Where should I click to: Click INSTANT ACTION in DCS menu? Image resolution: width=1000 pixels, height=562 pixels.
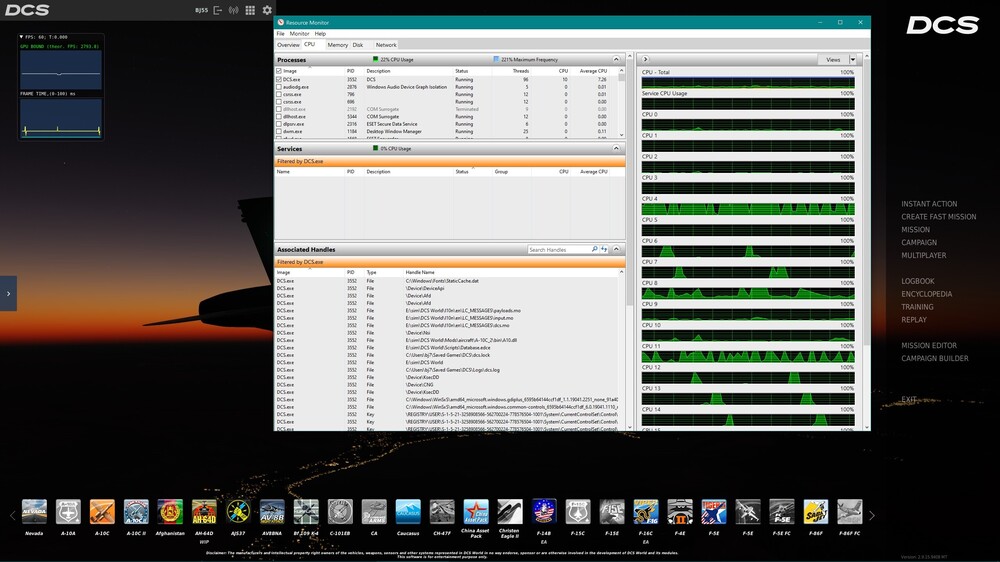(929, 204)
